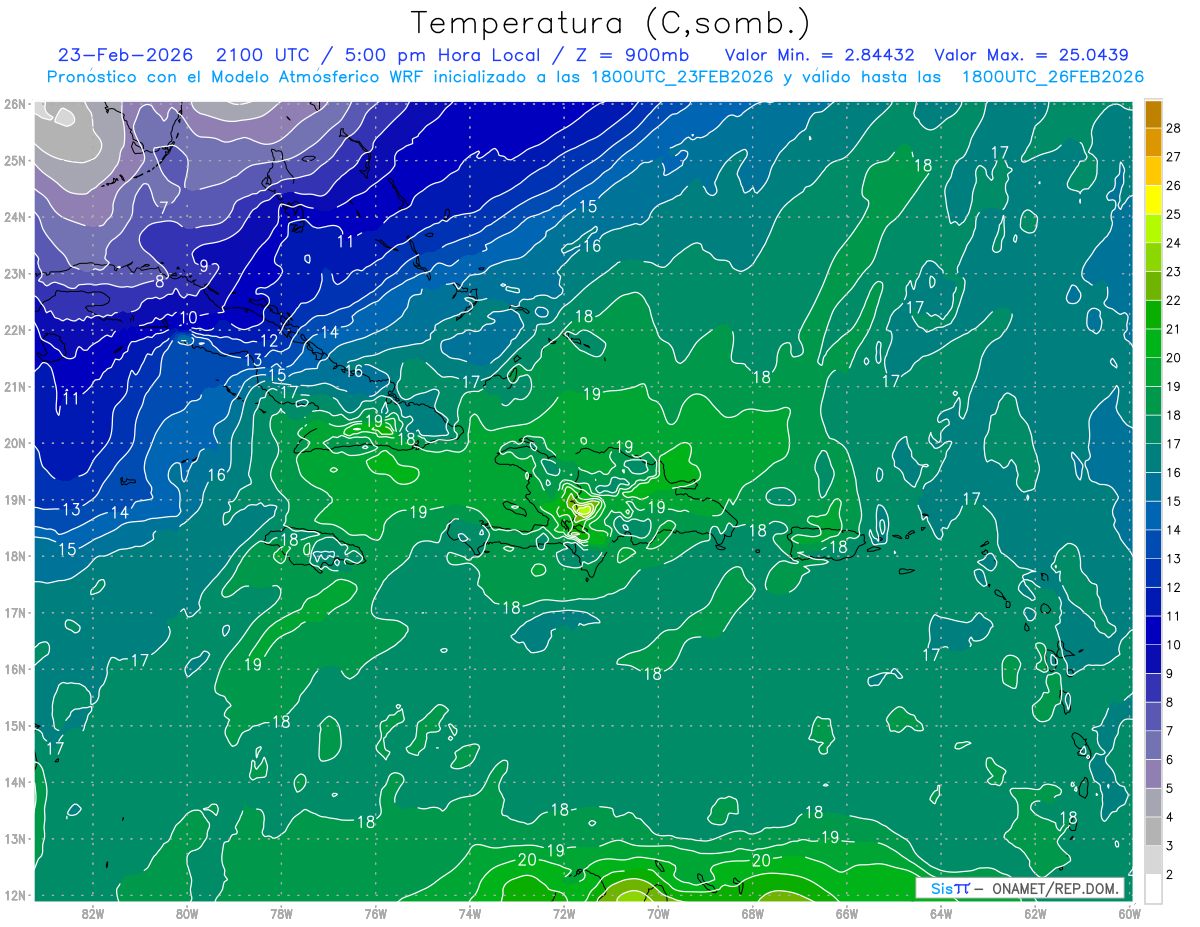
Task: Click the 2 label on the color legend
Action: click(1170, 875)
